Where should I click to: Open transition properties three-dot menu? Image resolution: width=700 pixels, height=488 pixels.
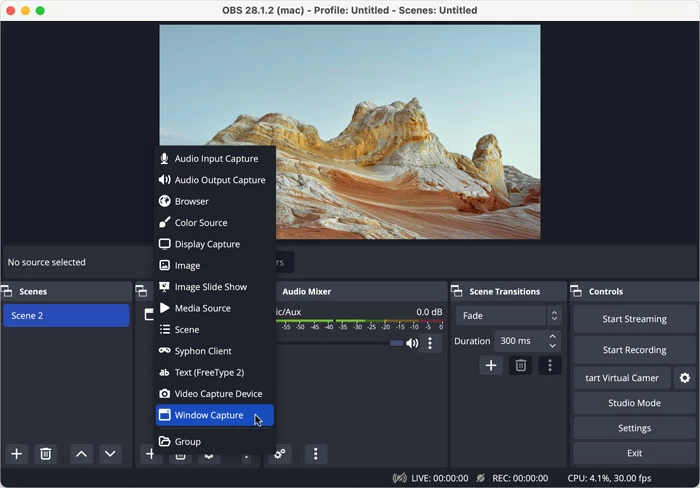point(549,366)
